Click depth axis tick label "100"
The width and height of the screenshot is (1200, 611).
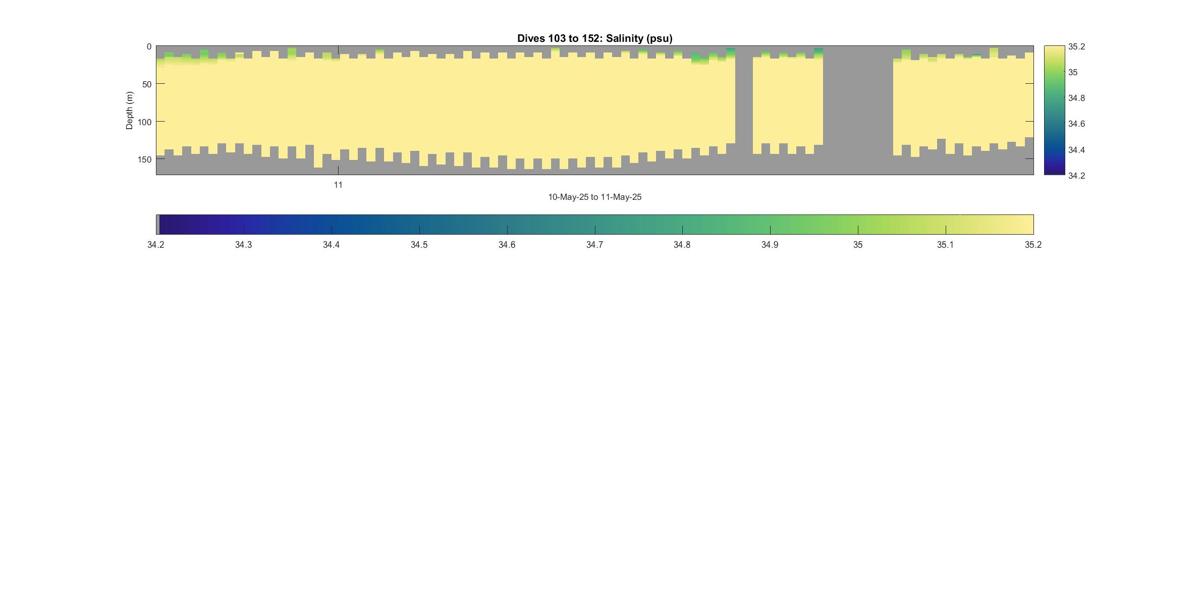(x=145, y=122)
